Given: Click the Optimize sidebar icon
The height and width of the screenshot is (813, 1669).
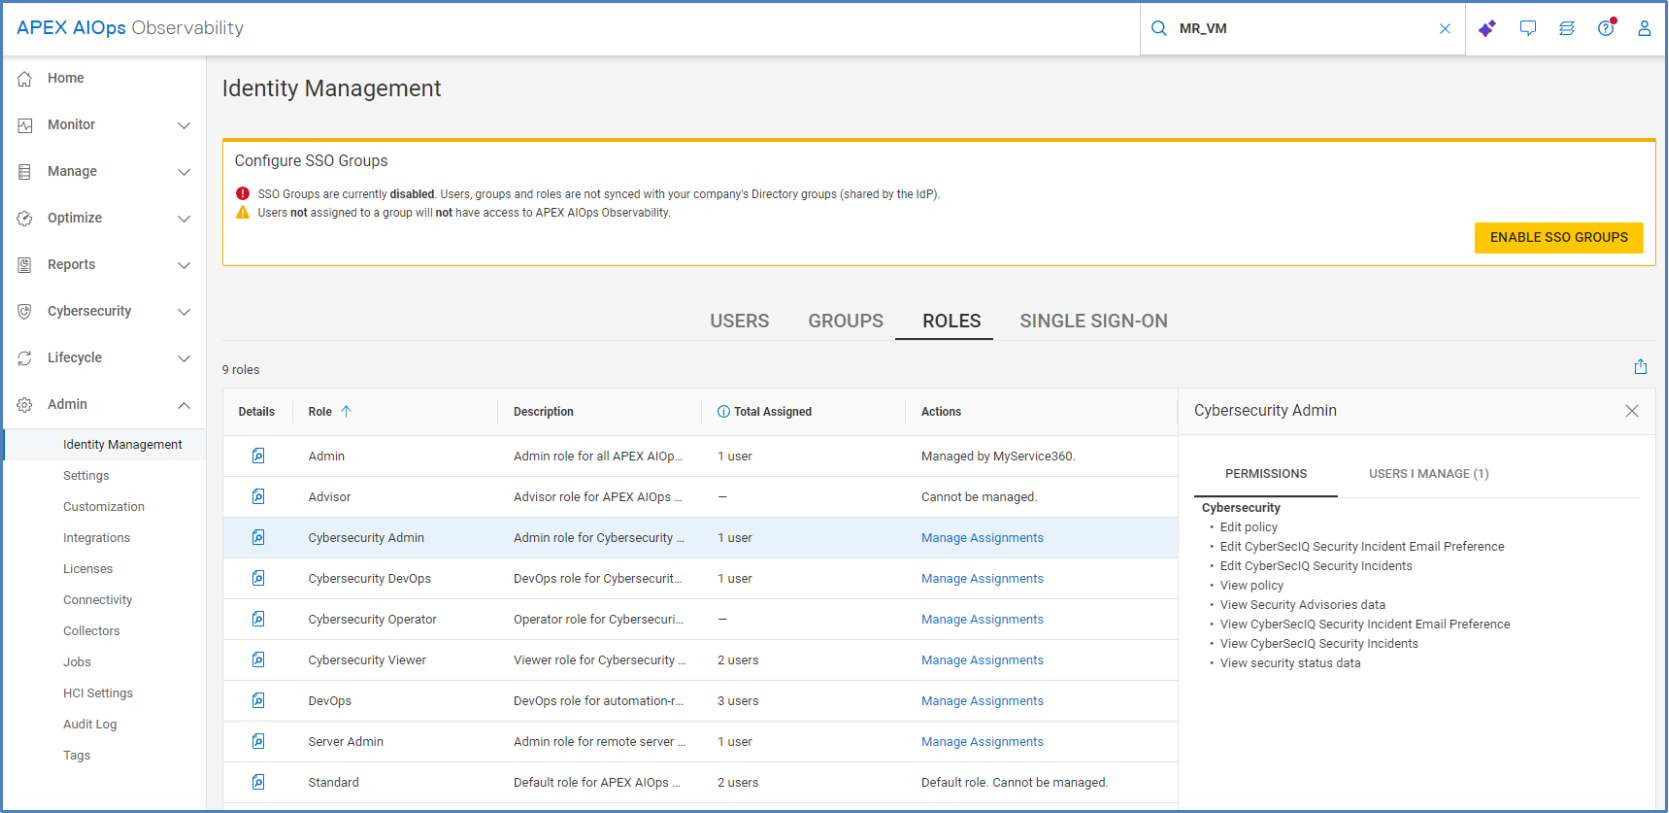Looking at the screenshot, I should [25, 218].
